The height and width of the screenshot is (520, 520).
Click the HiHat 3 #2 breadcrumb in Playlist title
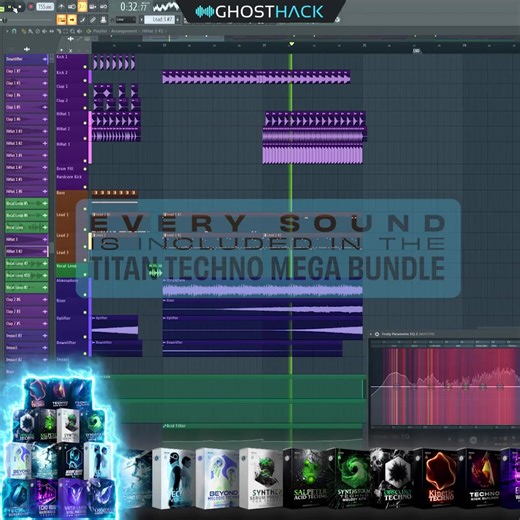[152, 31]
